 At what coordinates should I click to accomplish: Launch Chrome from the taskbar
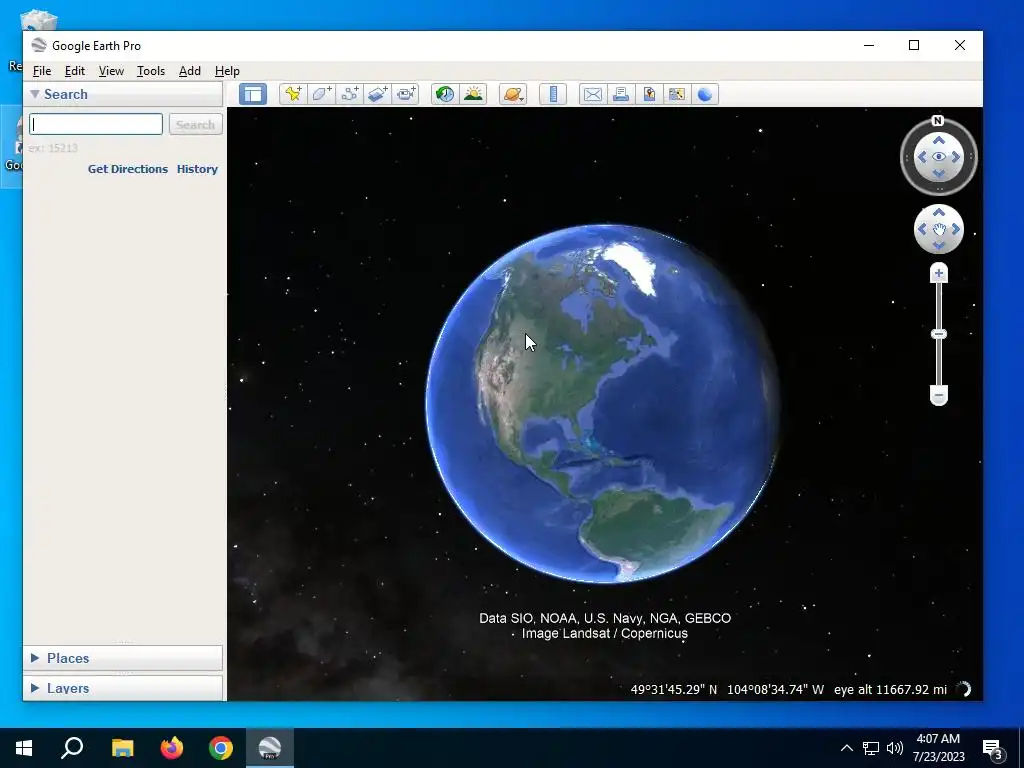click(221, 748)
